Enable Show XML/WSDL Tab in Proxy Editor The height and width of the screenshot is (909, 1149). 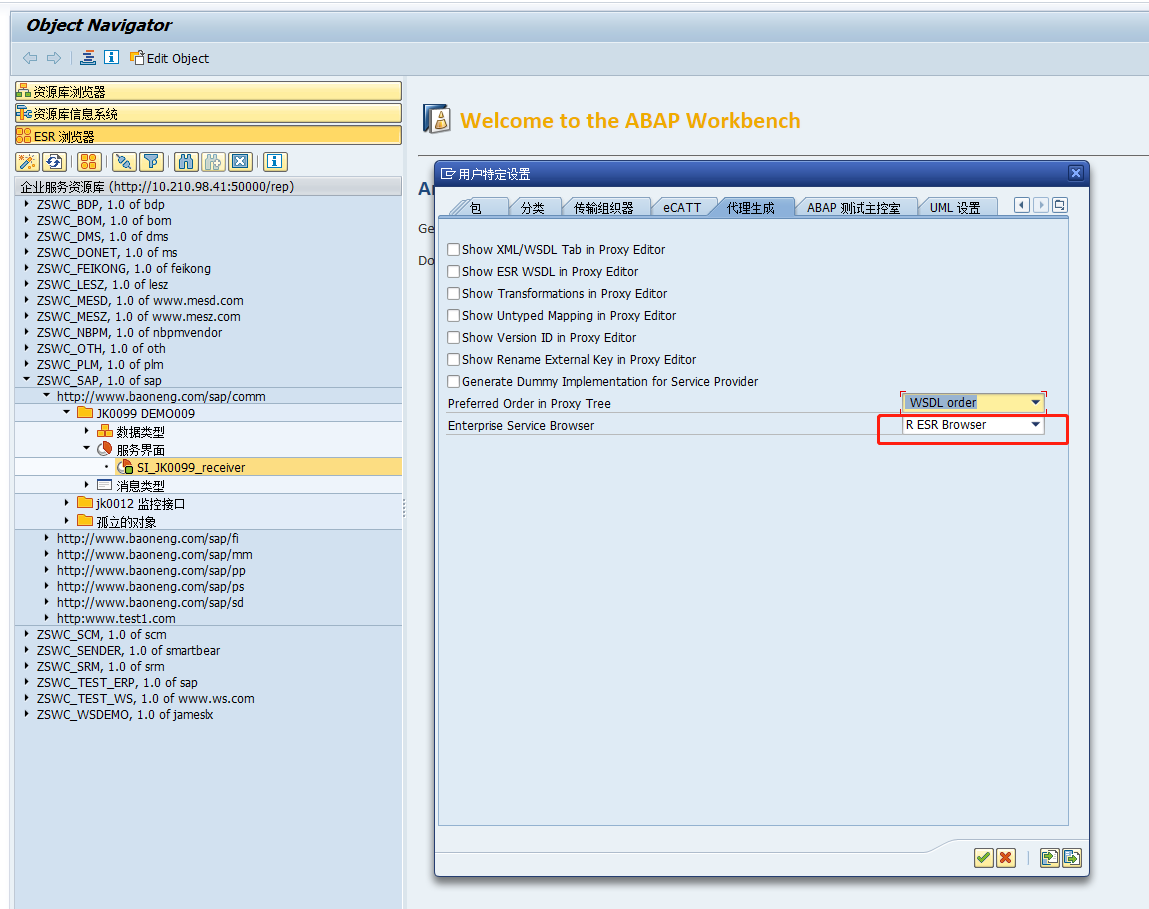(x=453, y=249)
